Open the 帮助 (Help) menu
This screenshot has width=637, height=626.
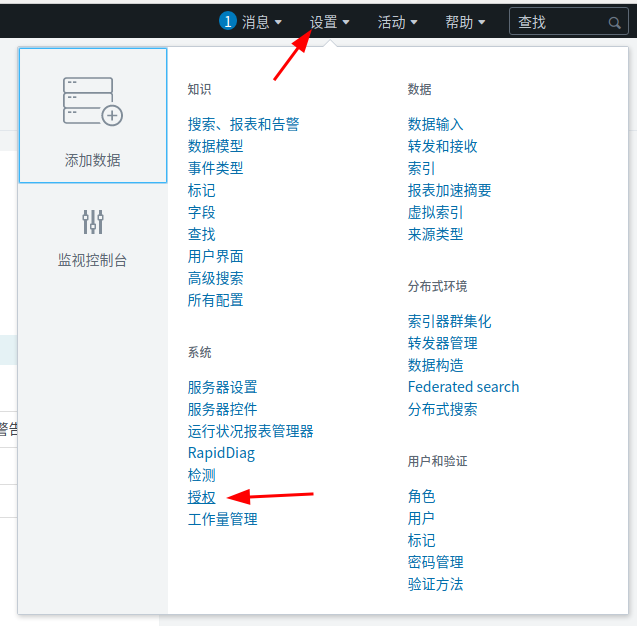(465, 21)
